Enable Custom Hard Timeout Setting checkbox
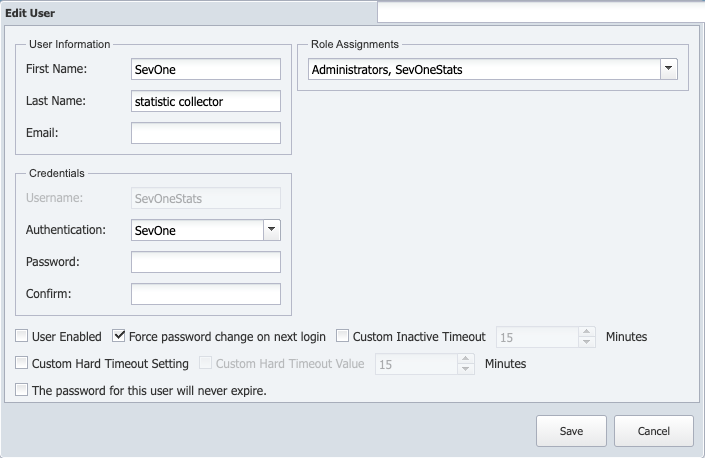The image size is (705, 458). pyautogui.click(x=21, y=363)
